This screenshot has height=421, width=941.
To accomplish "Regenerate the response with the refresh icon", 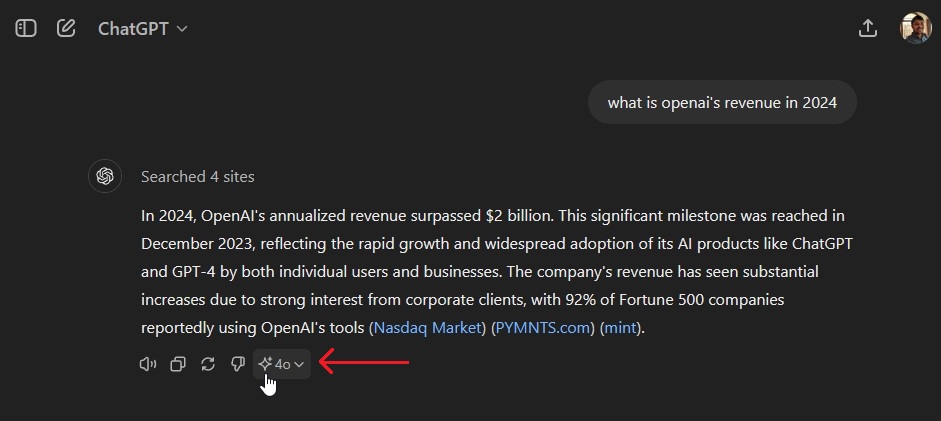I will (x=208, y=364).
